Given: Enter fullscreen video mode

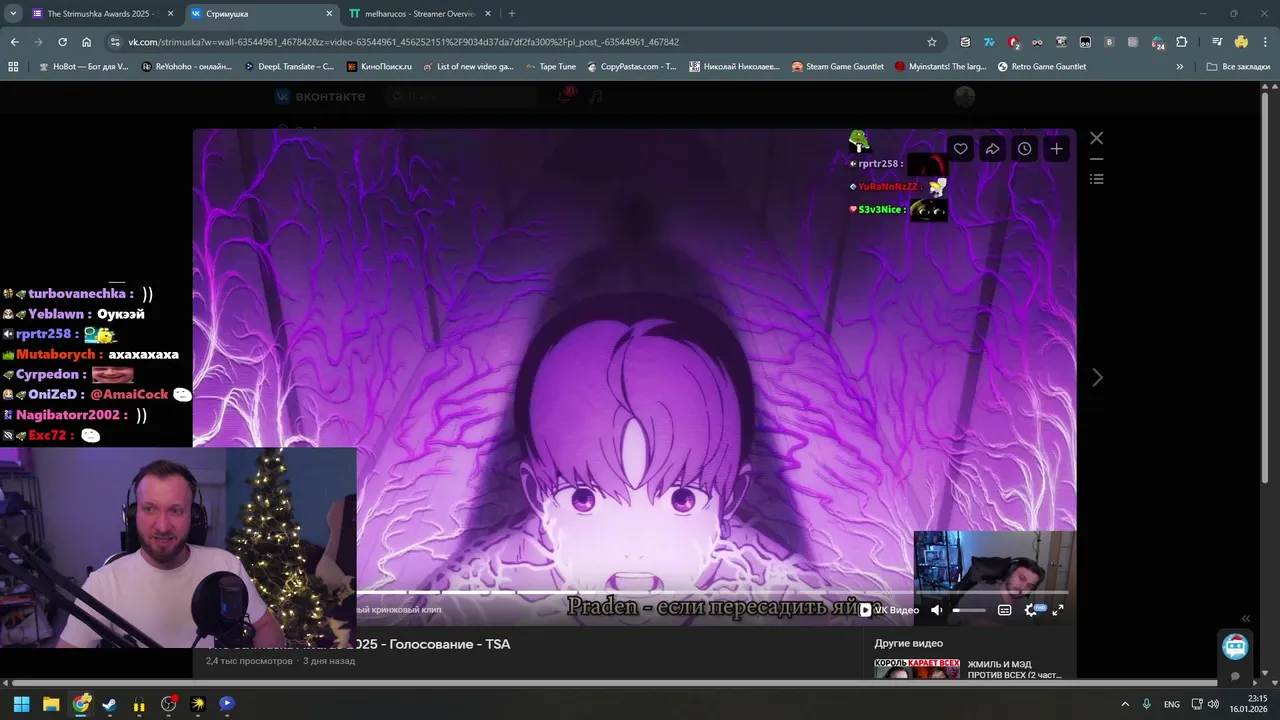Looking at the screenshot, I should pyautogui.click(x=1058, y=610).
